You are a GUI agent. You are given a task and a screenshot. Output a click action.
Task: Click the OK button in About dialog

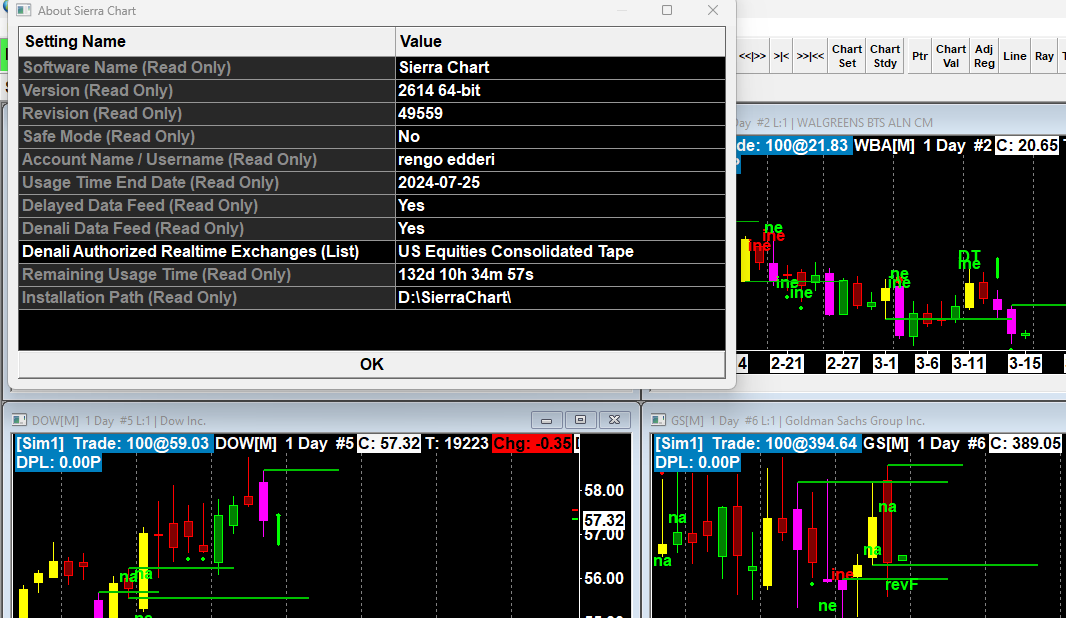click(x=371, y=364)
